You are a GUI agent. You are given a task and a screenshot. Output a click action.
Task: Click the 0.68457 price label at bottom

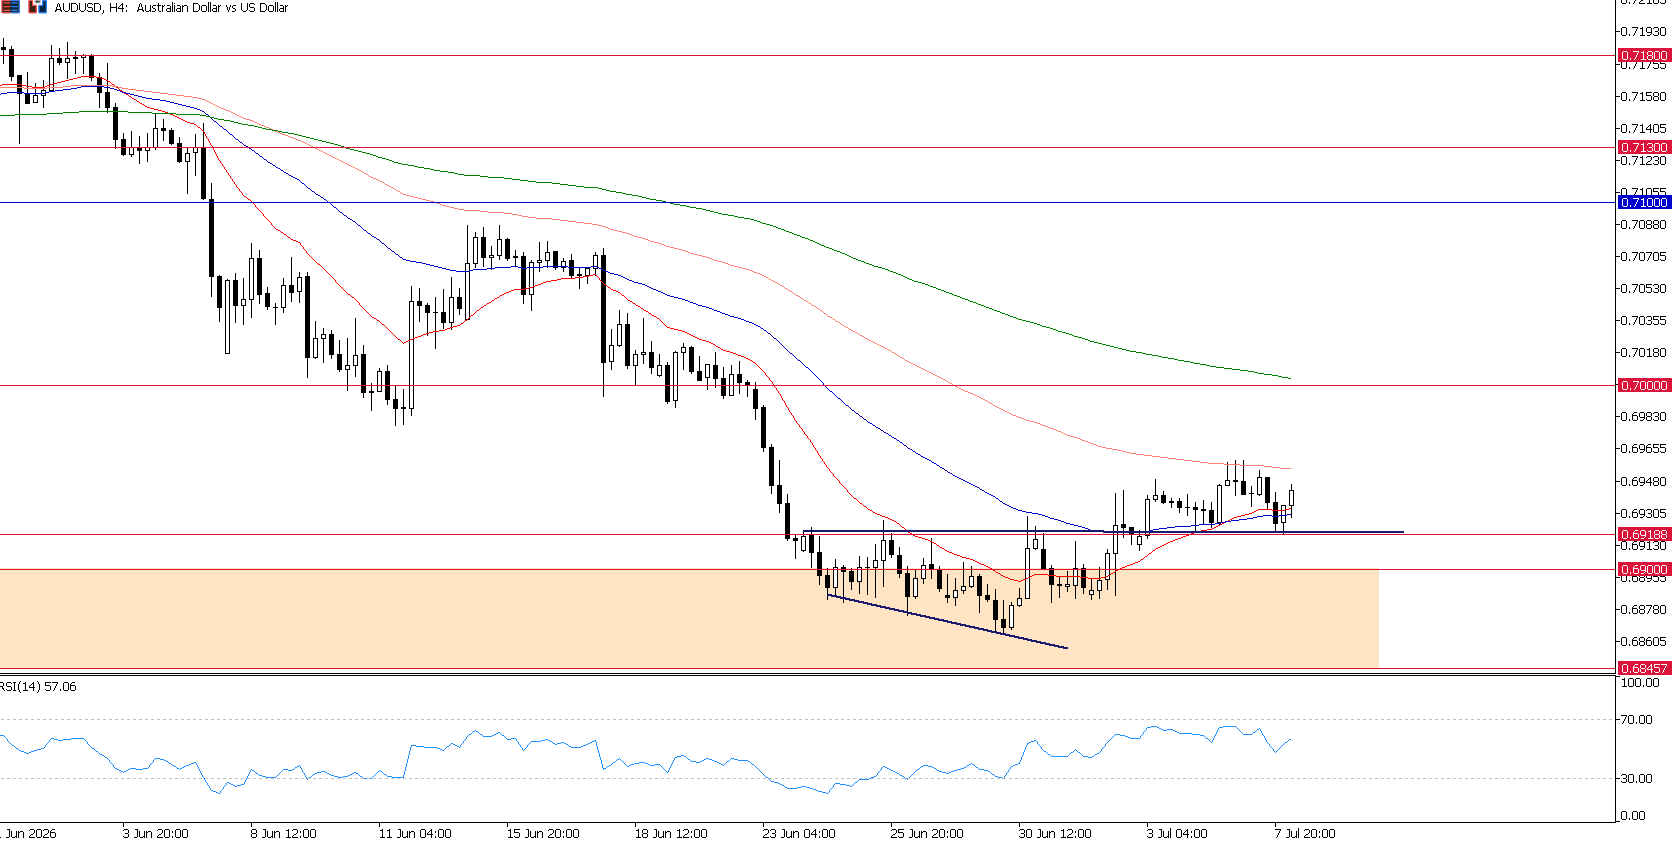pos(1644,668)
